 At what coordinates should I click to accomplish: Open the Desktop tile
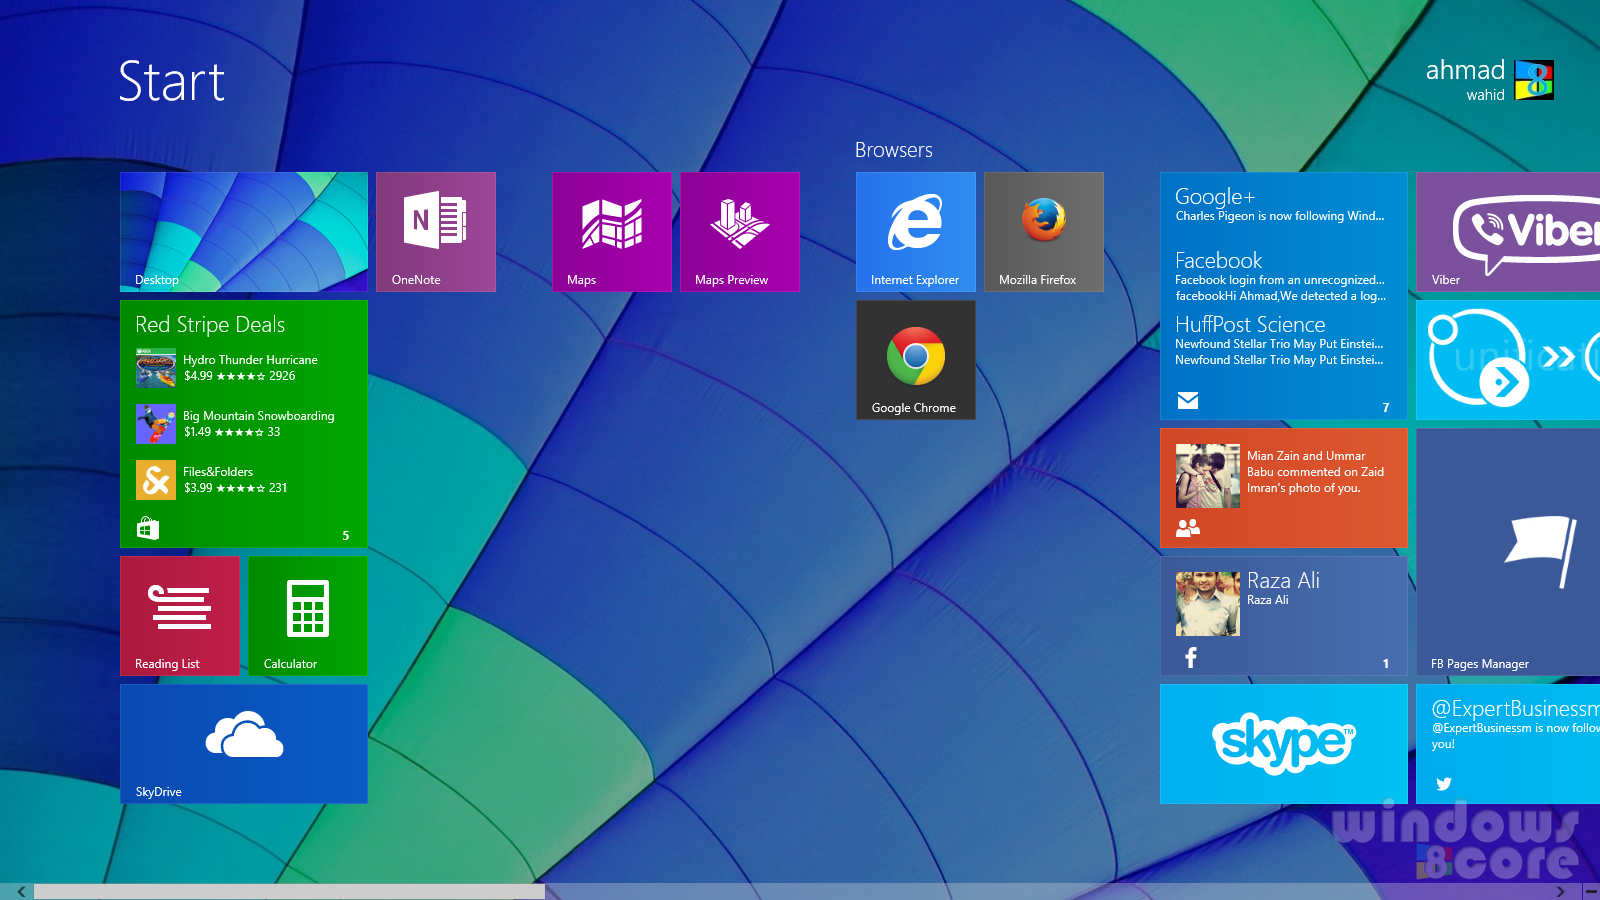click(243, 232)
